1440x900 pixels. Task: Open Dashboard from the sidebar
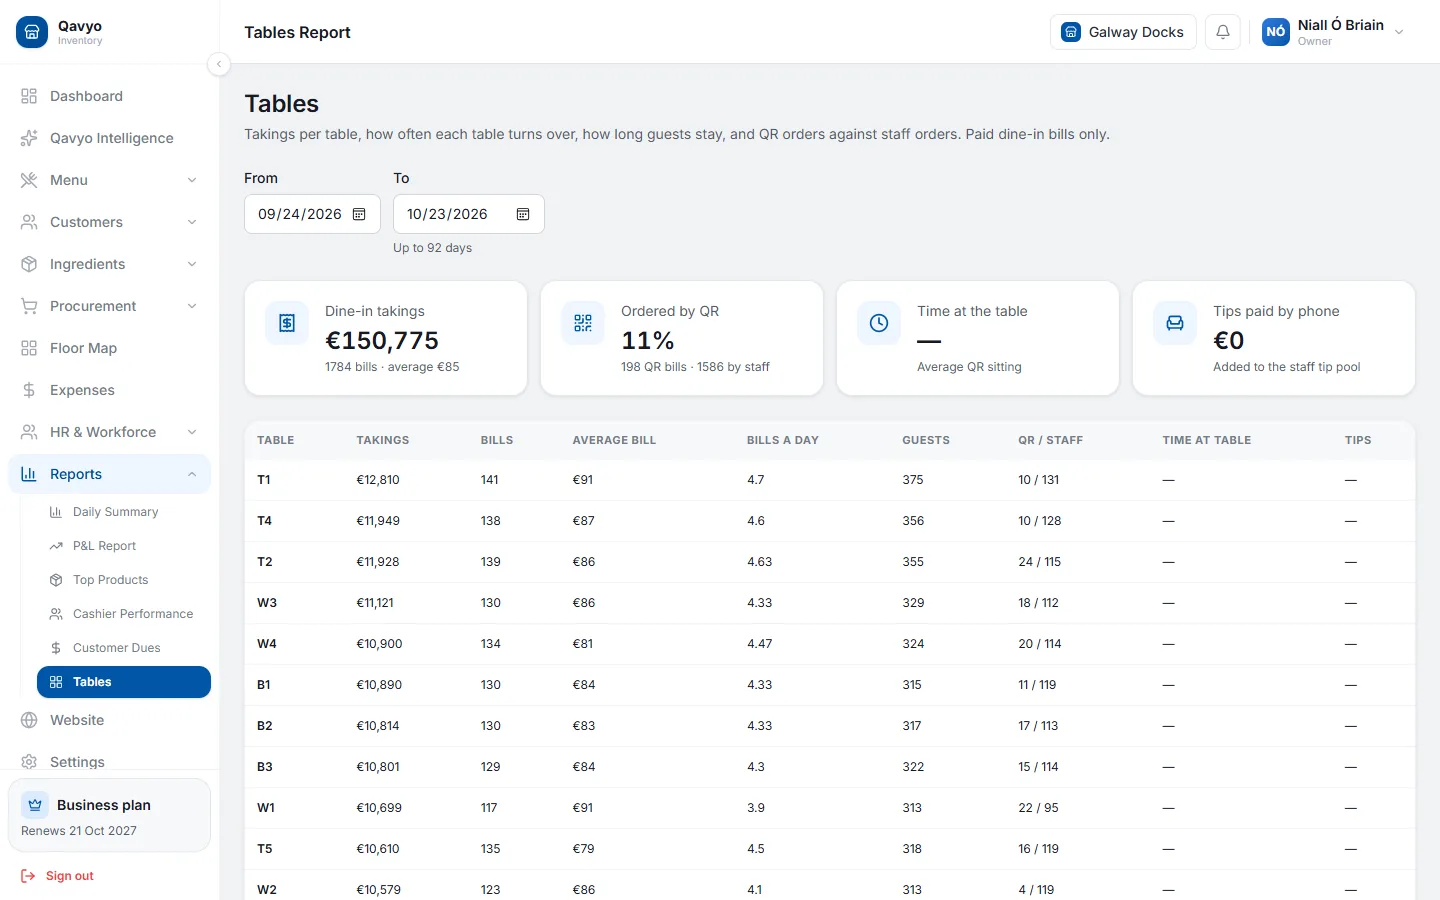pos(110,96)
